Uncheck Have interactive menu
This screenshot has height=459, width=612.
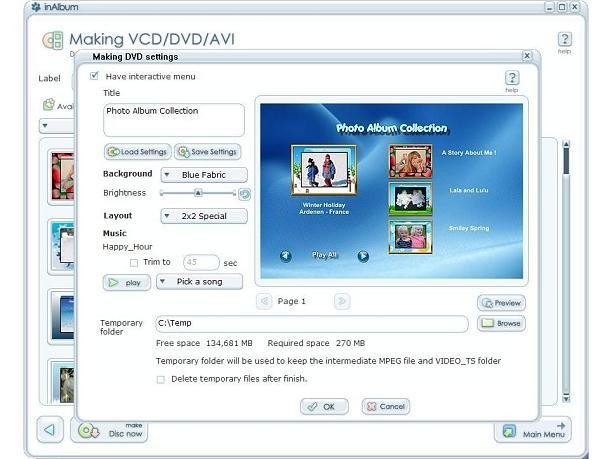94,76
